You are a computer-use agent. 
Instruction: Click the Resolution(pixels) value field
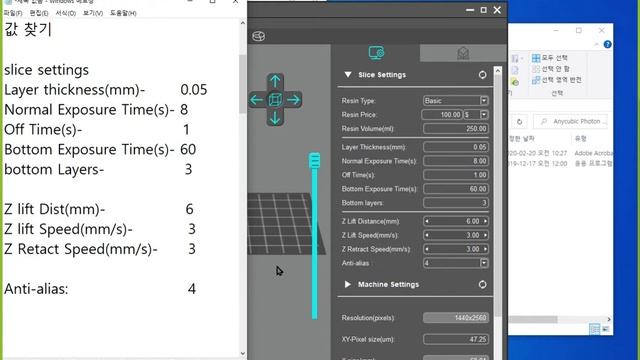456,318
